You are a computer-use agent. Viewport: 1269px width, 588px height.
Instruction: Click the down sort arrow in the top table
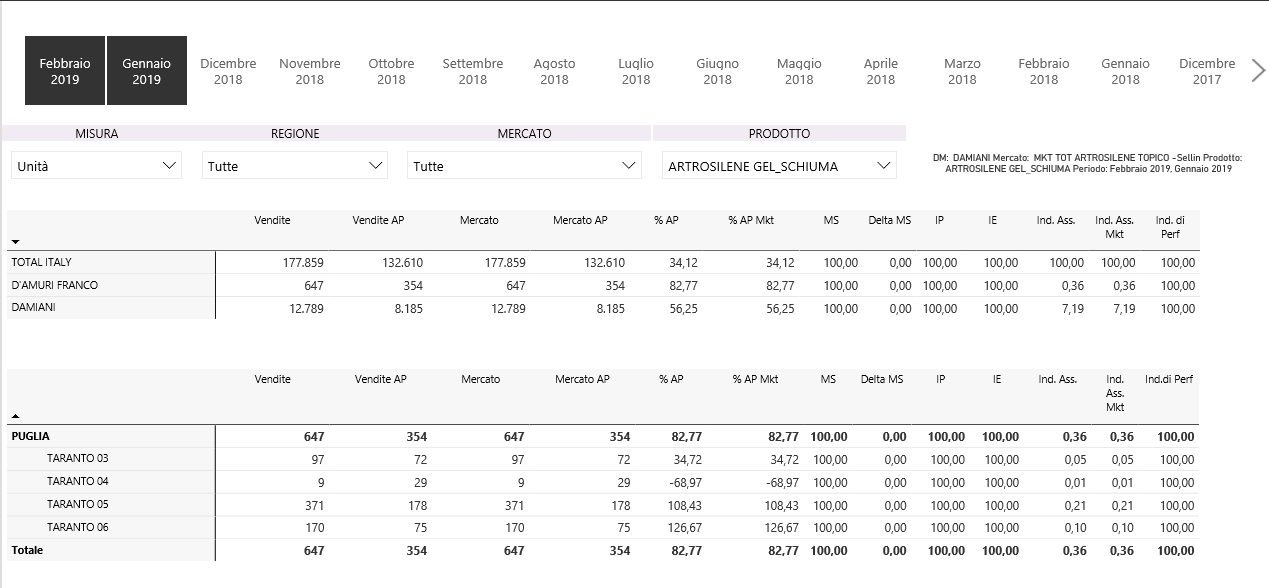tap(15, 242)
